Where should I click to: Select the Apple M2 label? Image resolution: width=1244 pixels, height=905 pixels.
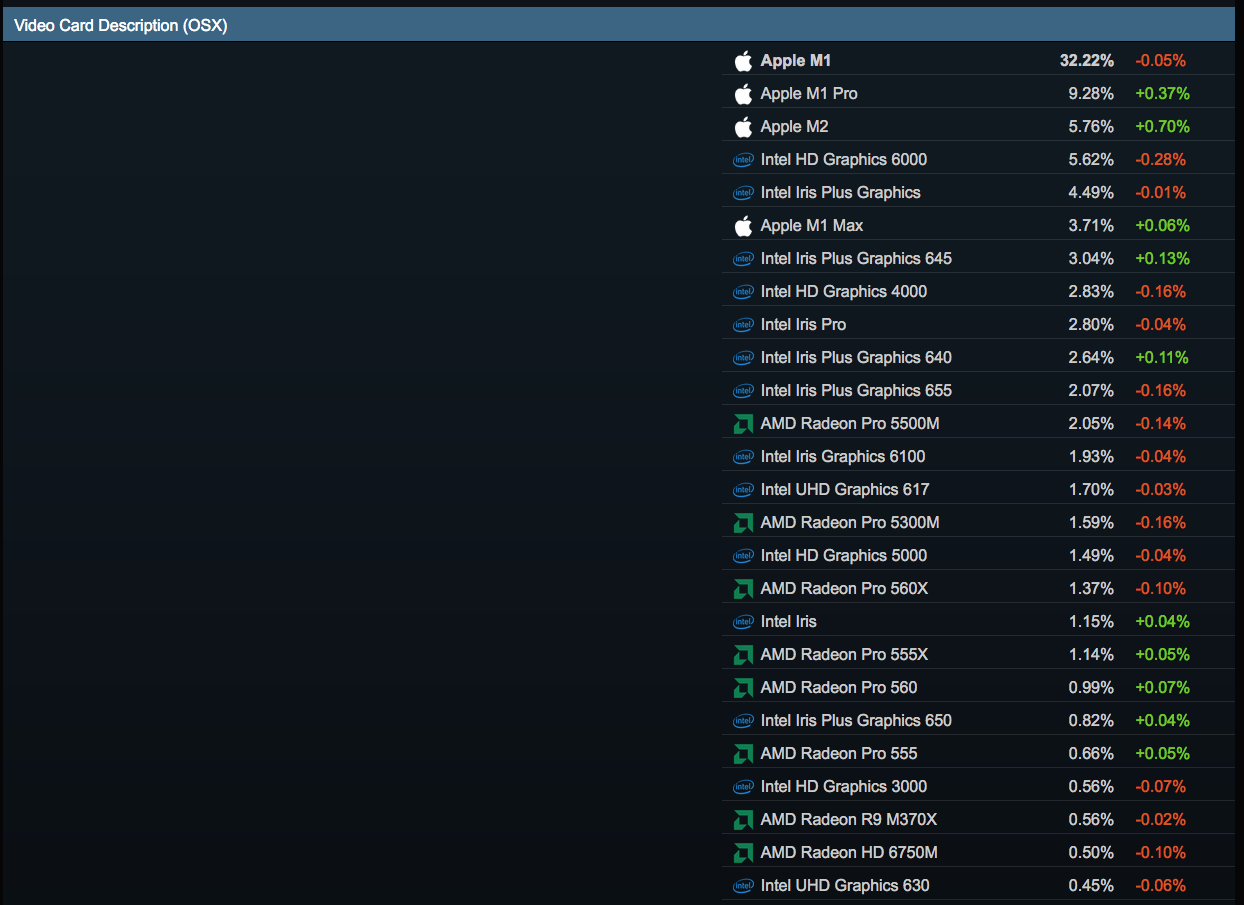(x=795, y=127)
